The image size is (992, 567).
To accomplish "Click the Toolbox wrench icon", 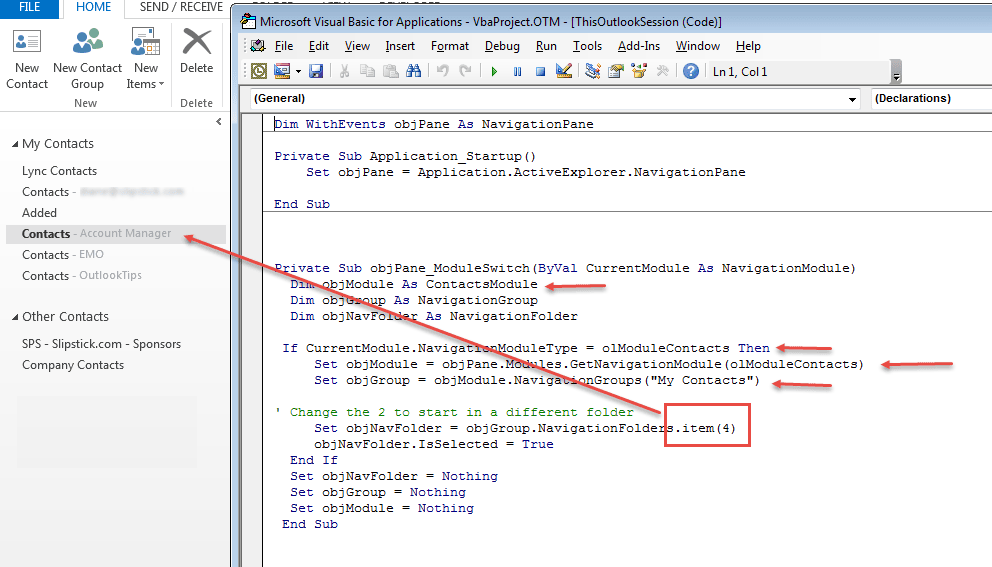I will click(662, 71).
